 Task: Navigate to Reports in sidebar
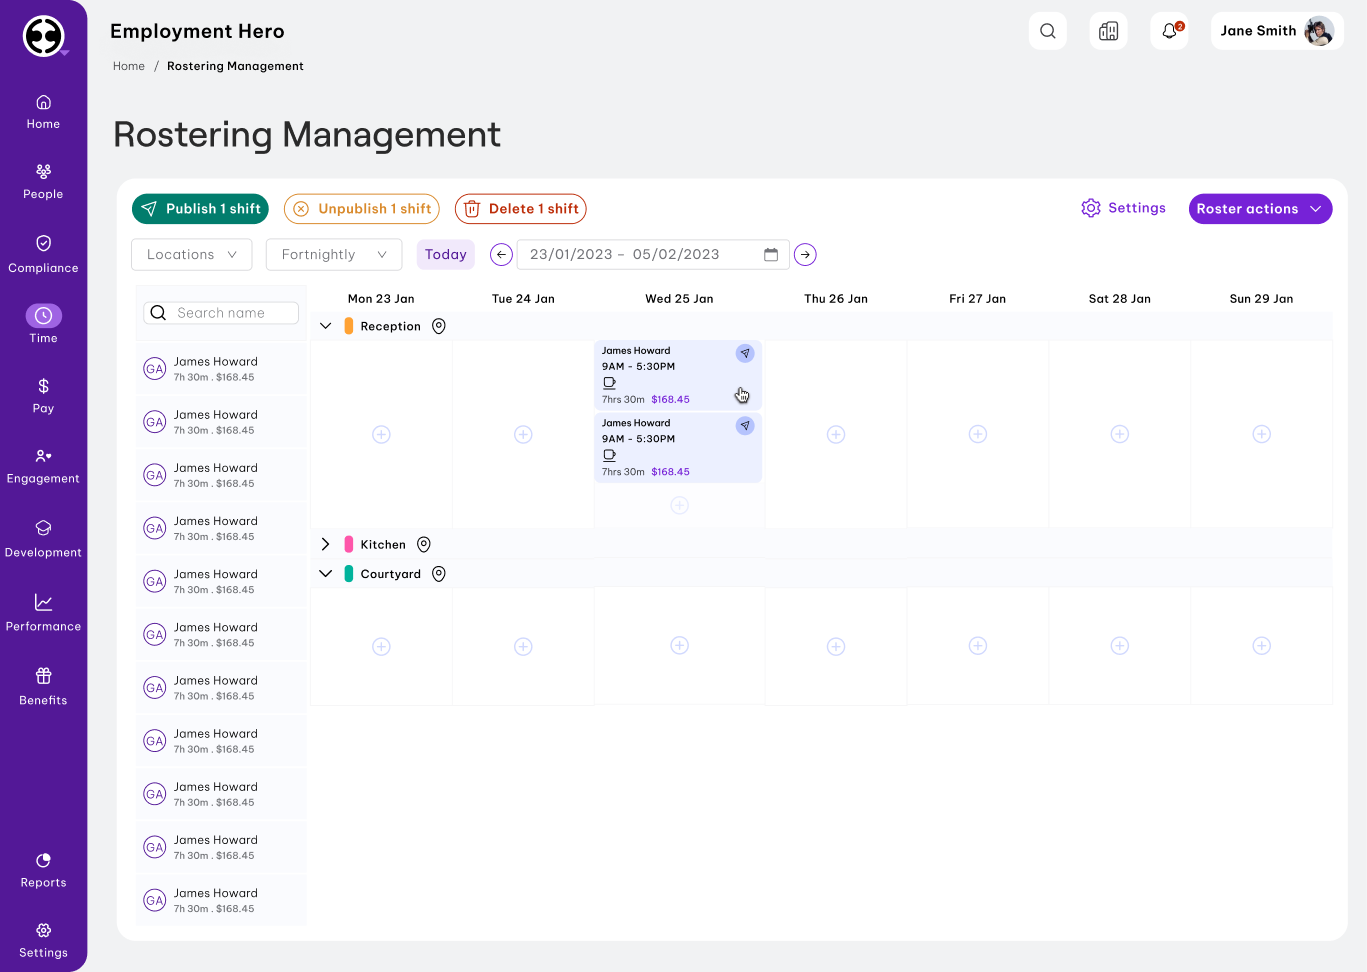coord(43,870)
